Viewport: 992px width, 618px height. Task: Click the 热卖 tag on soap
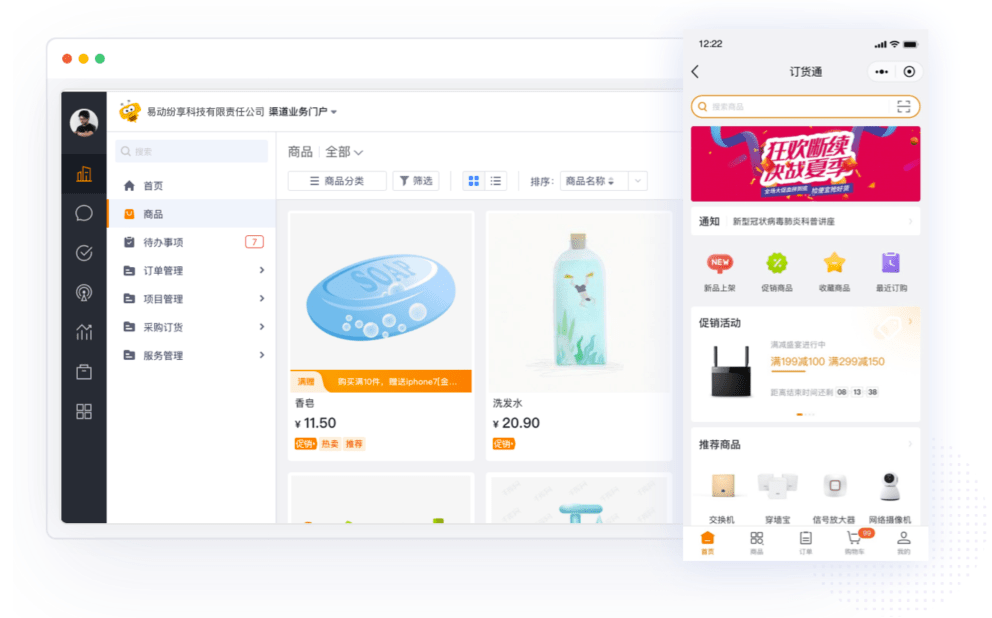[330, 444]
